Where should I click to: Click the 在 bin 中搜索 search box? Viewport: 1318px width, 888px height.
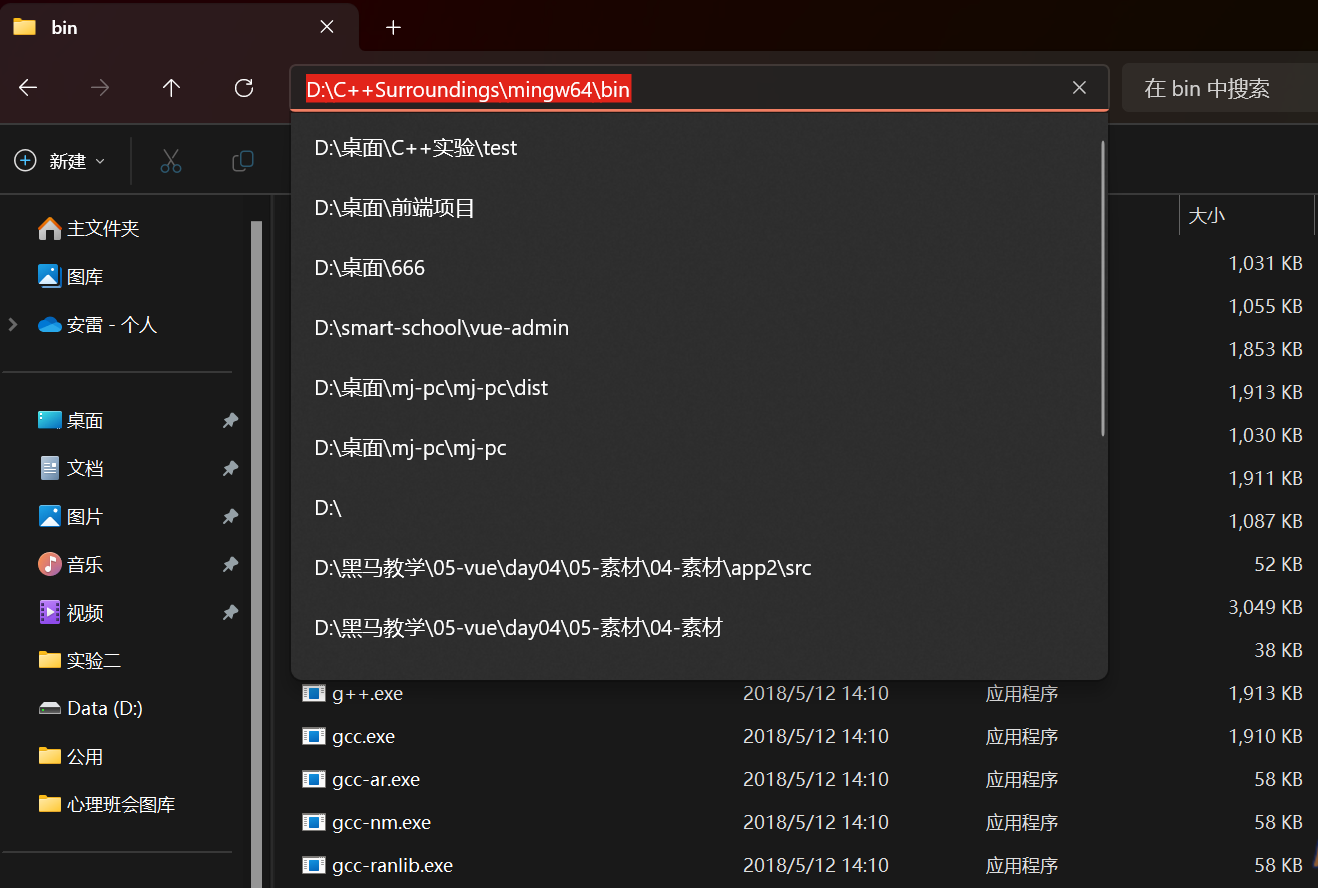tap(1220, 89)
